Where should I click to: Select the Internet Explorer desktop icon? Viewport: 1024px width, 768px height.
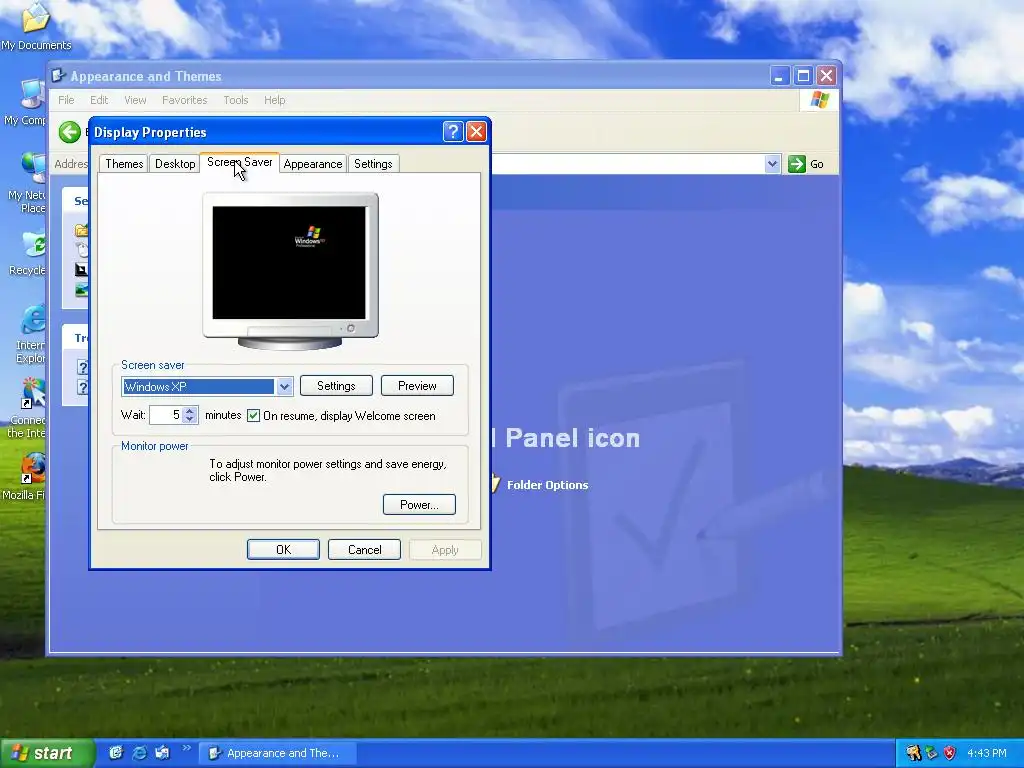point(30,334)
